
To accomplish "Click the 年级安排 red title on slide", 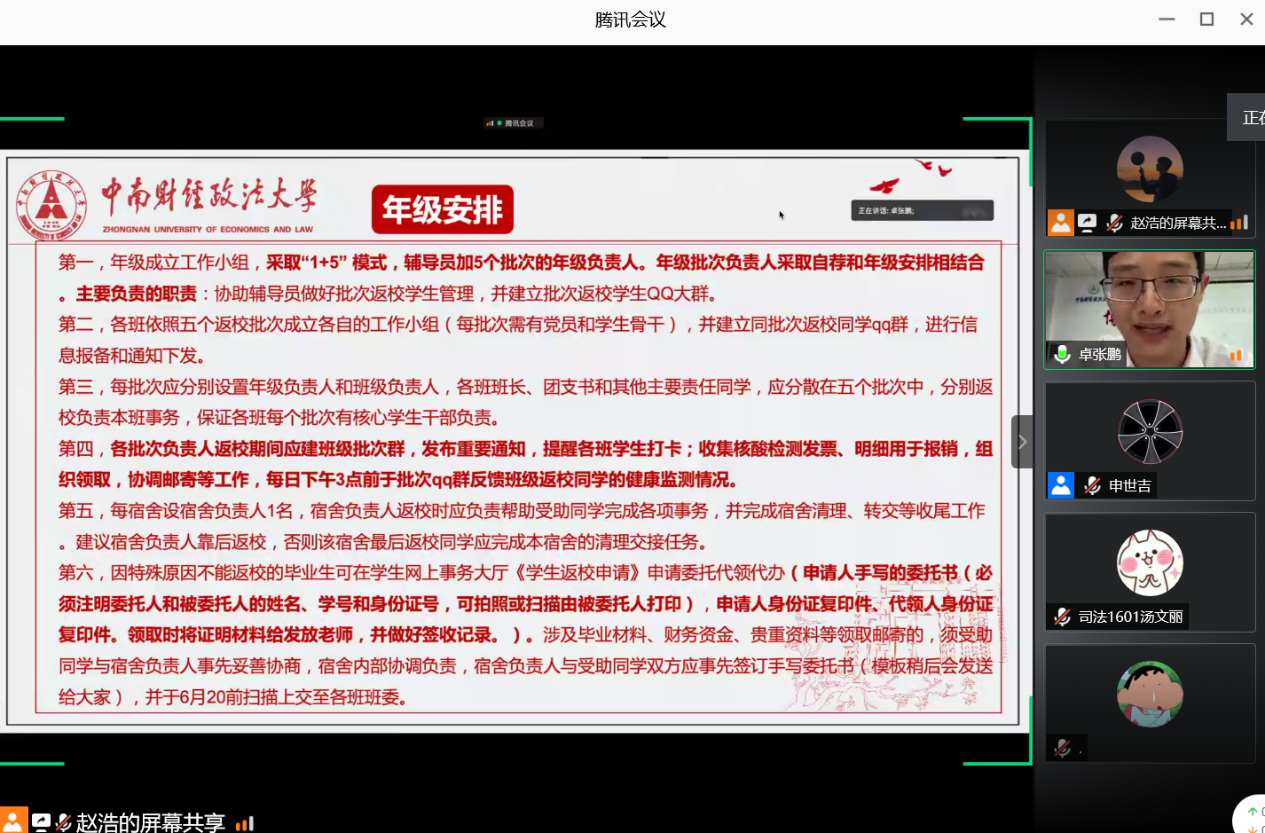I will (x=442, y=210).
